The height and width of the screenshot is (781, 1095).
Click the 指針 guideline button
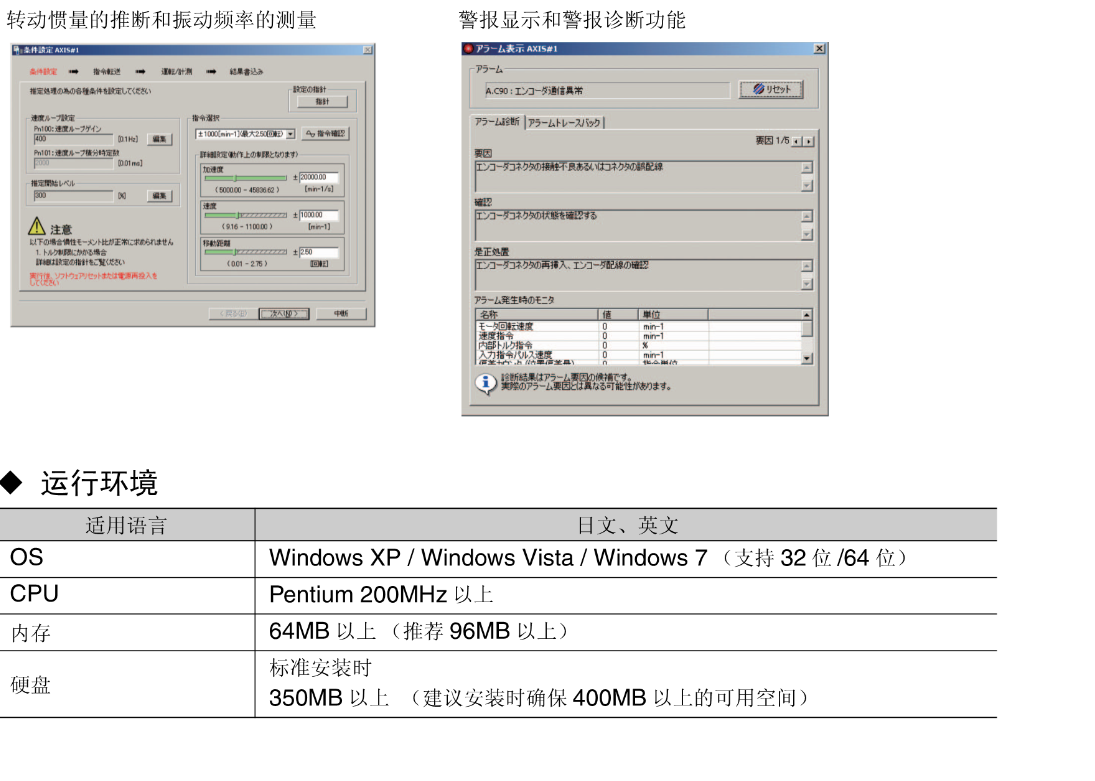322,102
